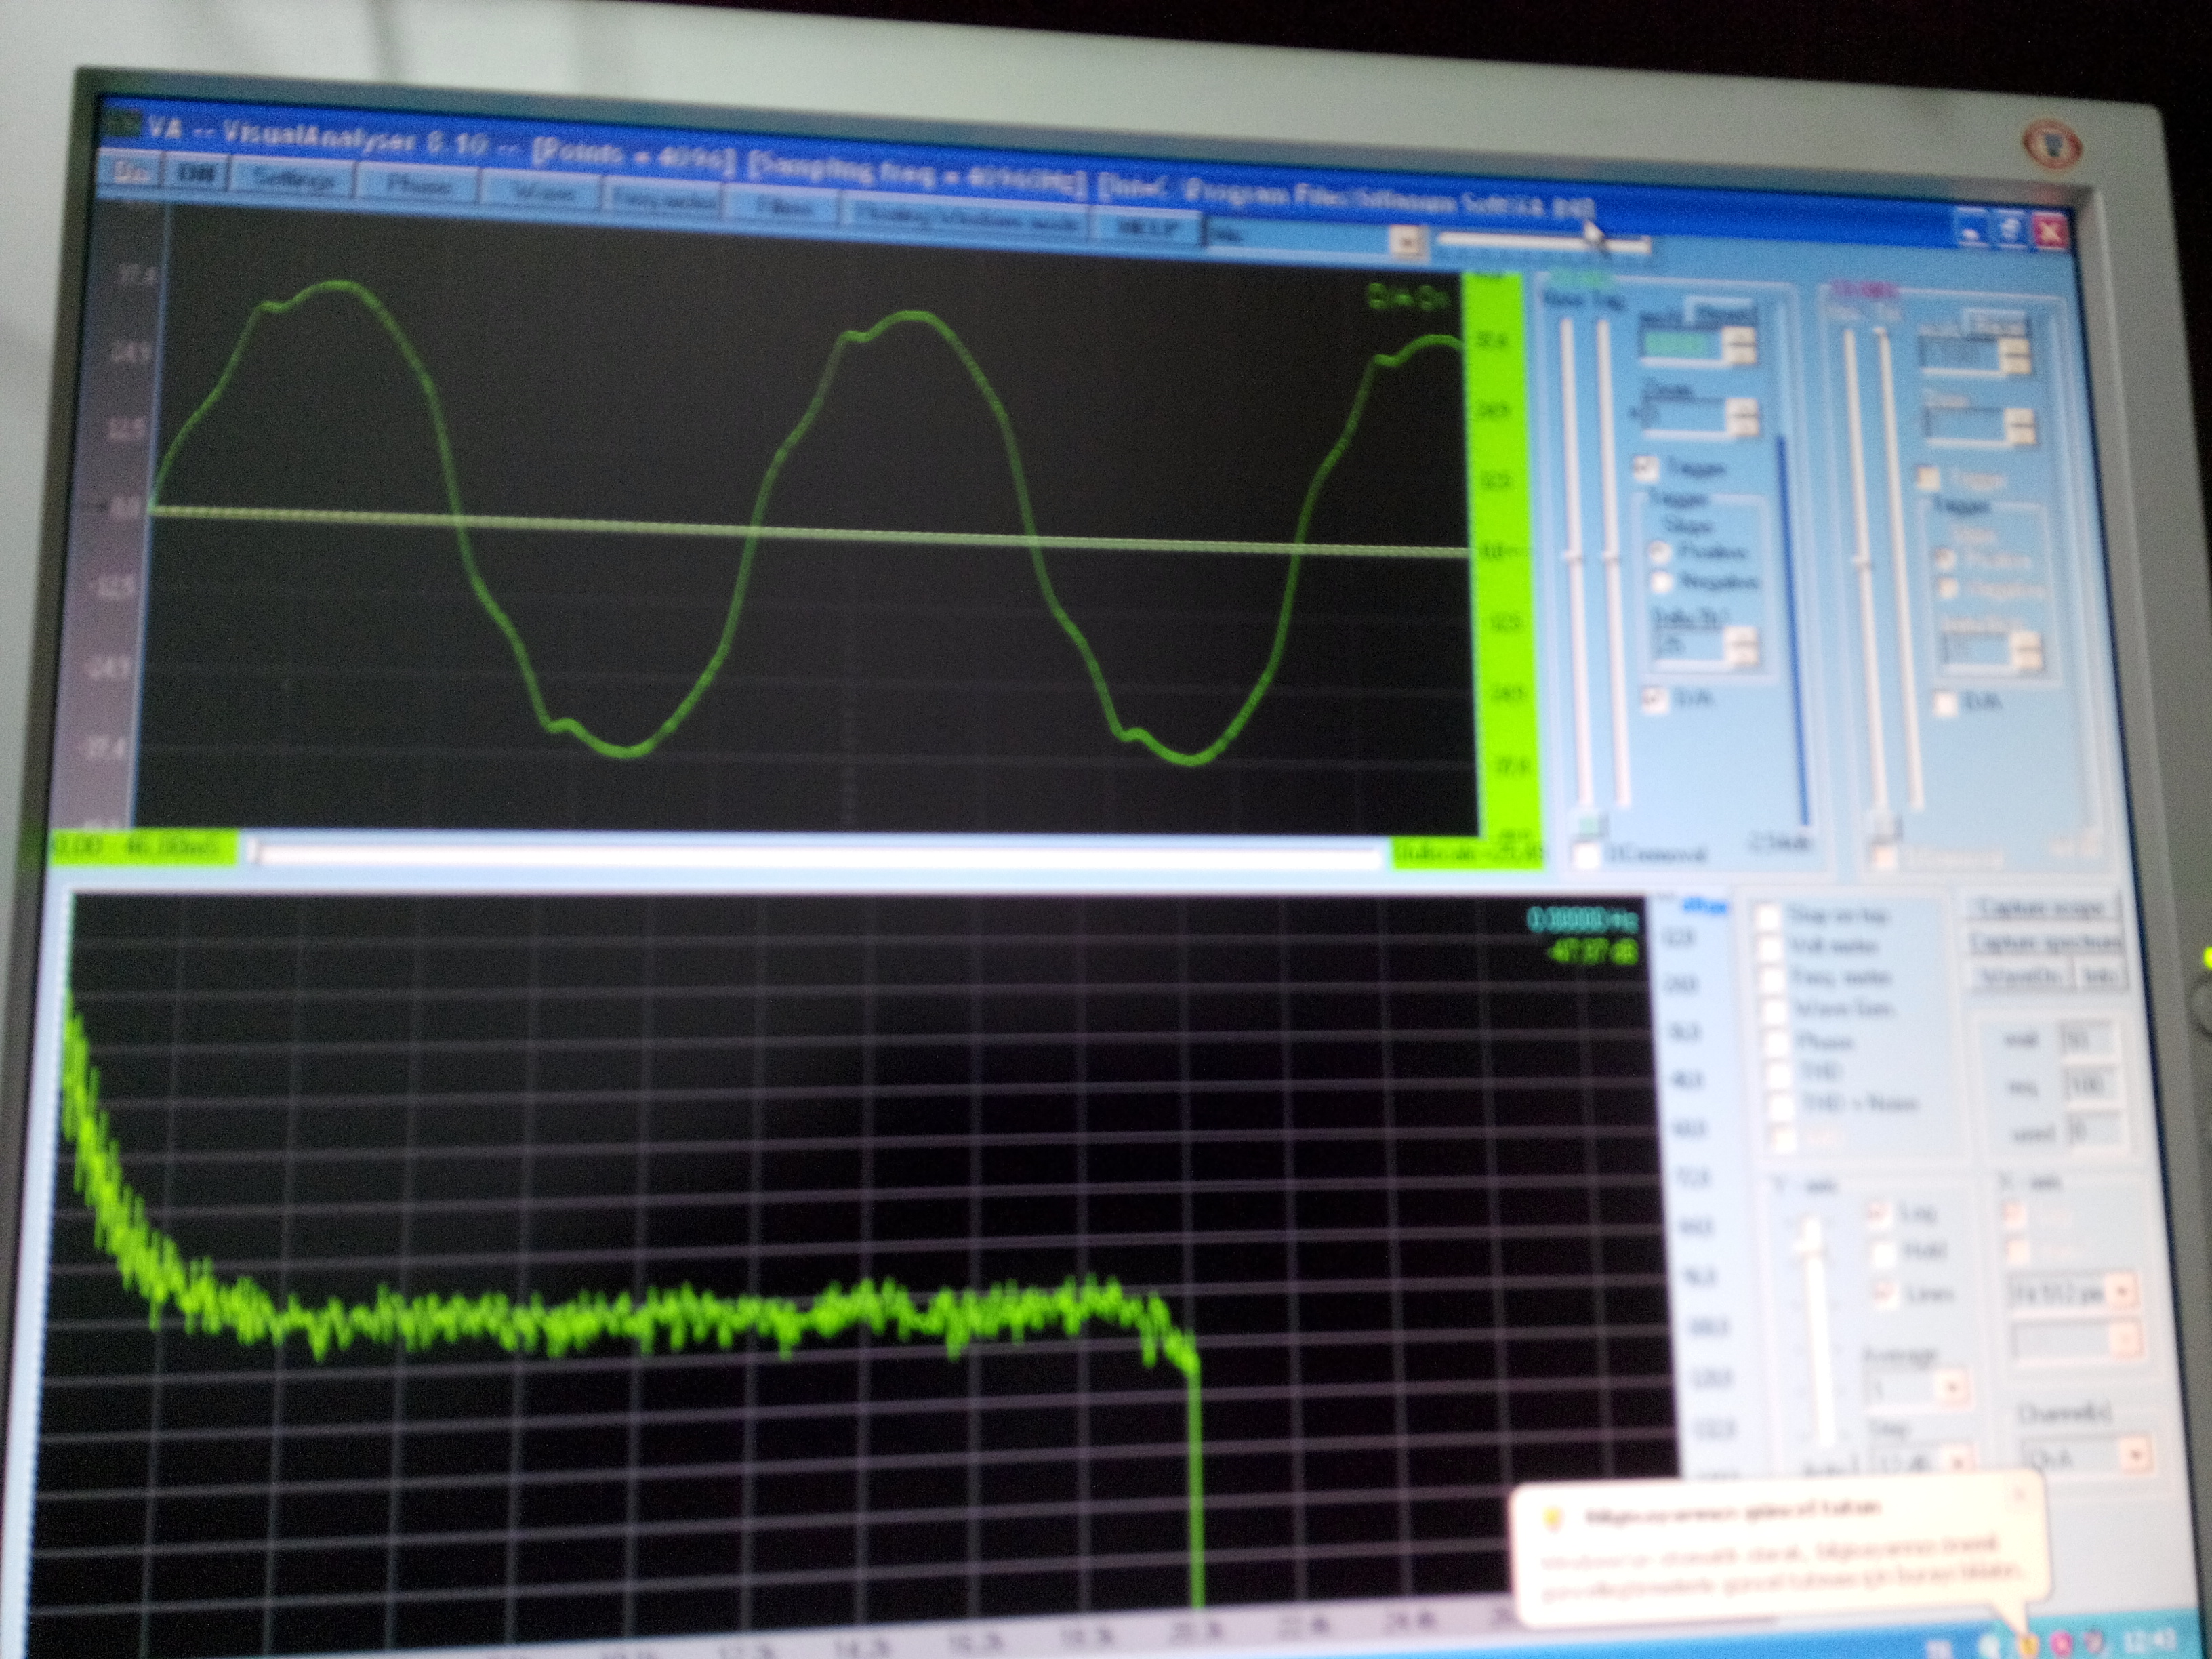Open the X-axis fit points dropdown
2212x1659 pixels.
(2123, 1292)
